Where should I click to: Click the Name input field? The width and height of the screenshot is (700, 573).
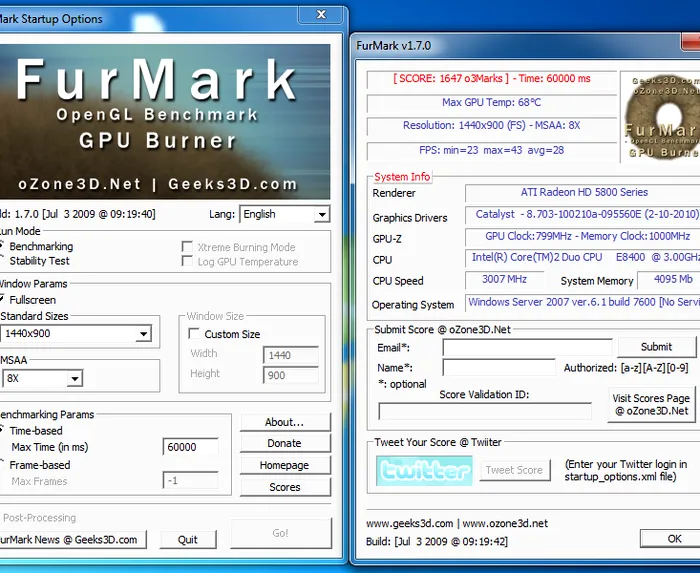point(499,367)
